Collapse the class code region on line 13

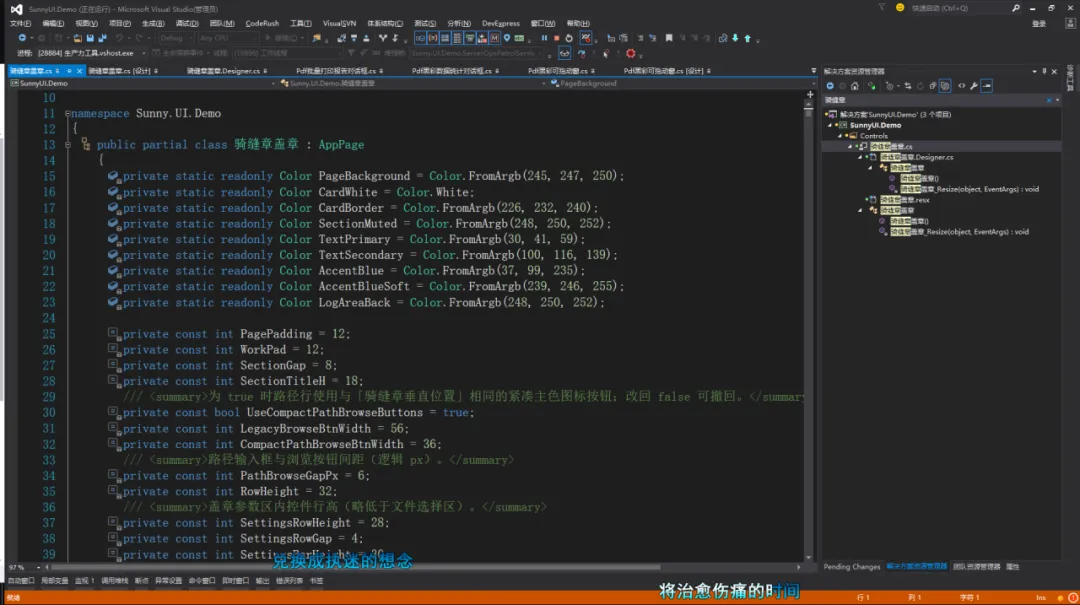point(68,145)
